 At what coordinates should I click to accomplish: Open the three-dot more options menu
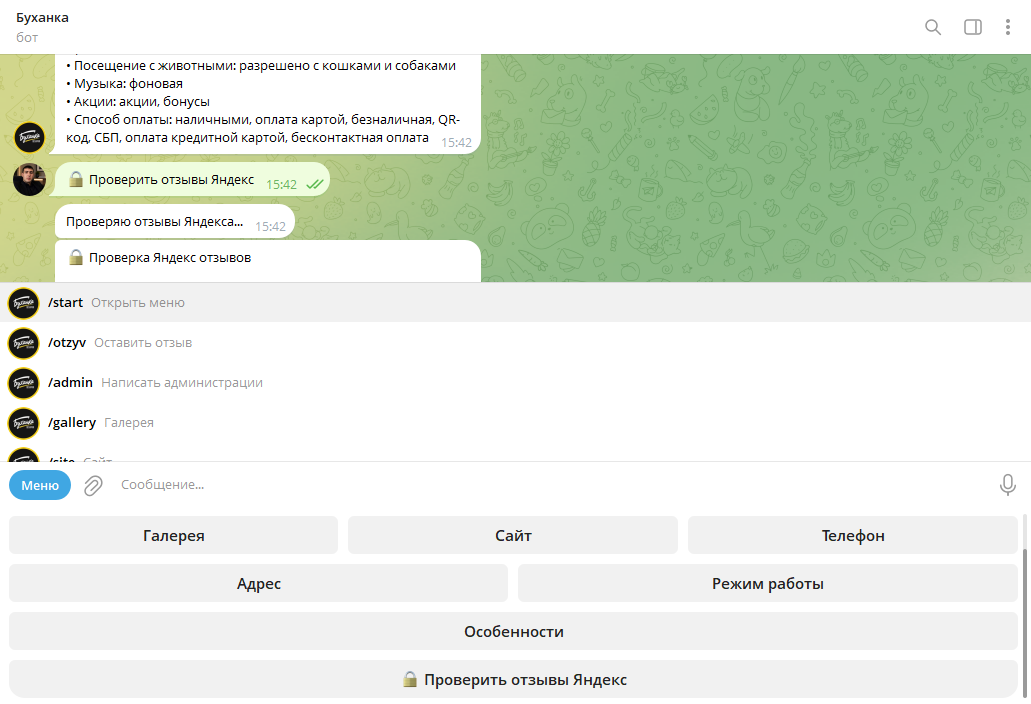click(x=1007, y=27)
